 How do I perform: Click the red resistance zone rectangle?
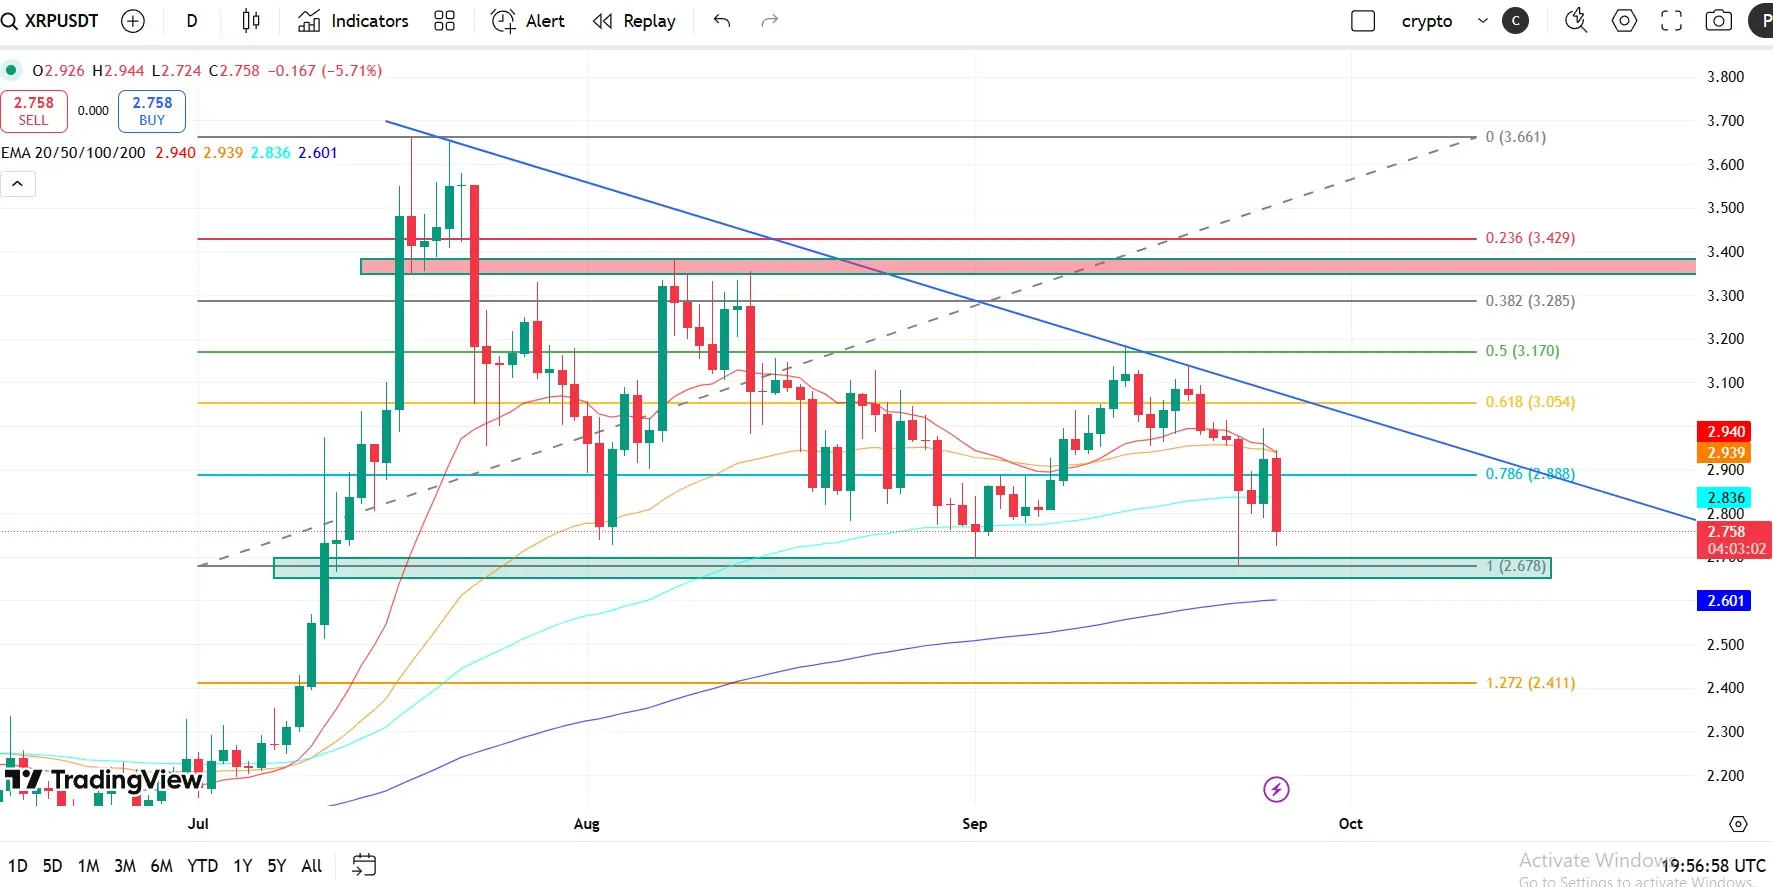(1028, 266)
